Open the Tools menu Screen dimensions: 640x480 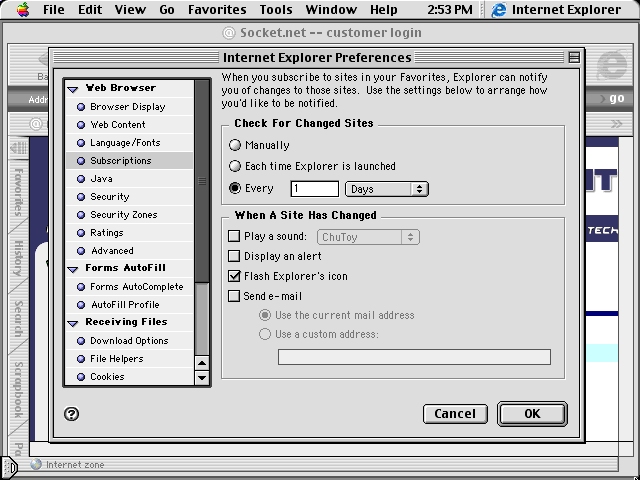point(276,9)
